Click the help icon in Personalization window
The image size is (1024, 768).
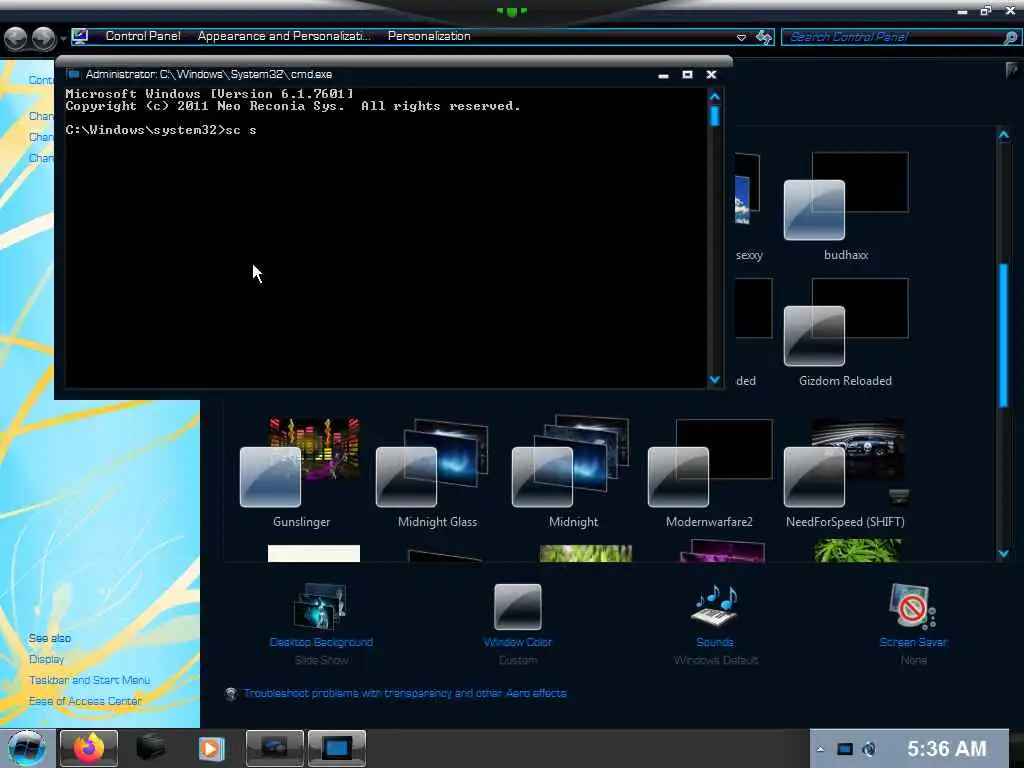click(x=1012, y=70)
